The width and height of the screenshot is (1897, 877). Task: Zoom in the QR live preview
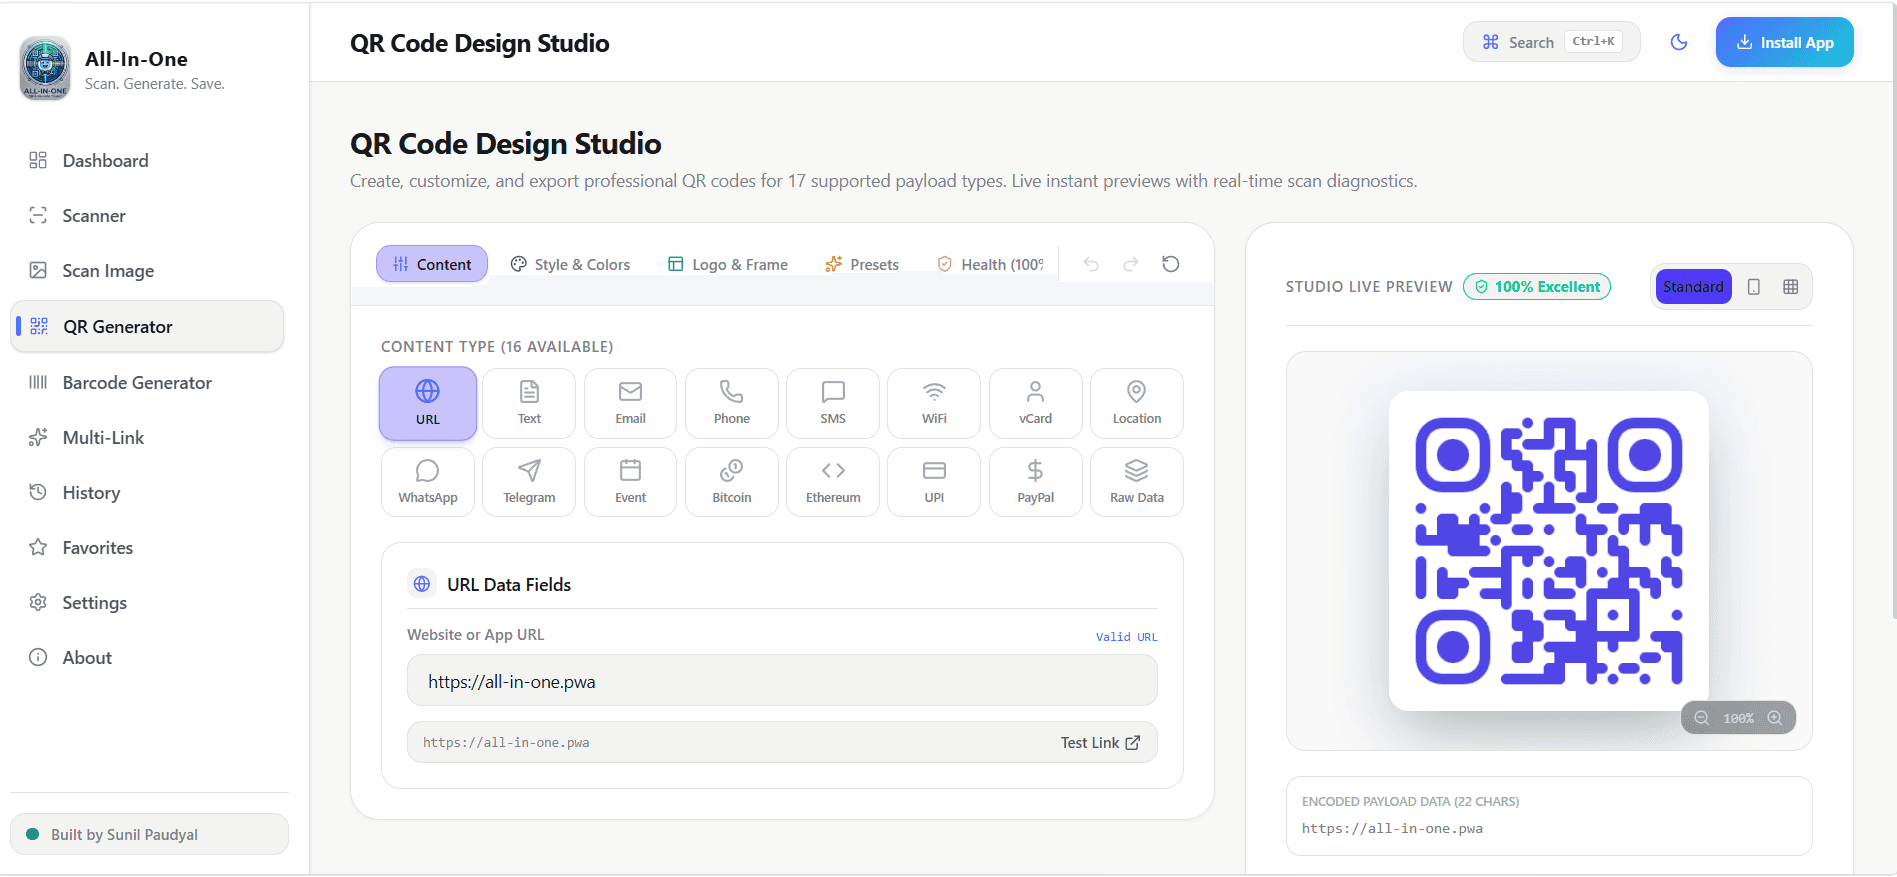[1775, 718]
